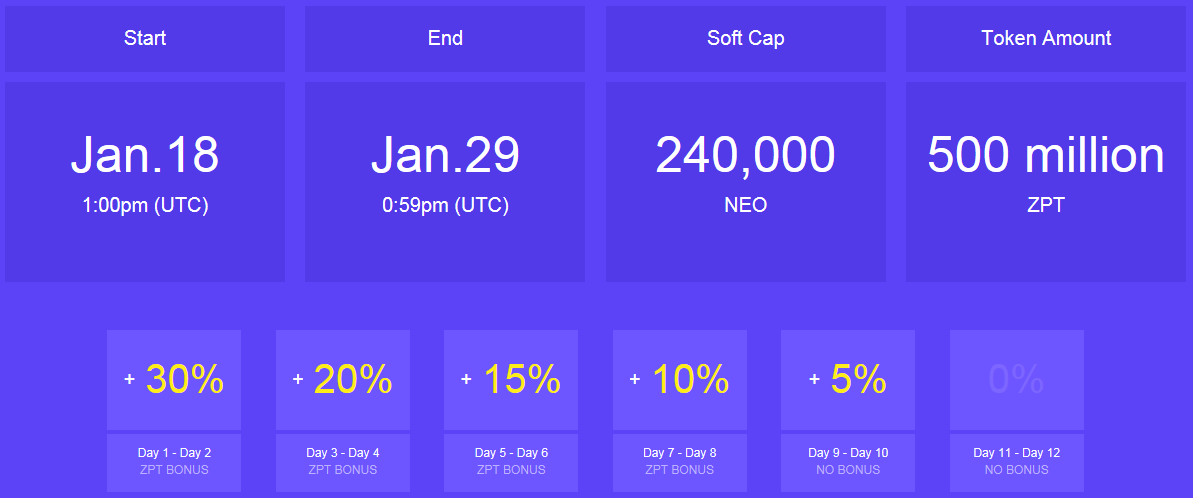Click the Start header tile
The image size is (1193, 498).
point(145,39)
